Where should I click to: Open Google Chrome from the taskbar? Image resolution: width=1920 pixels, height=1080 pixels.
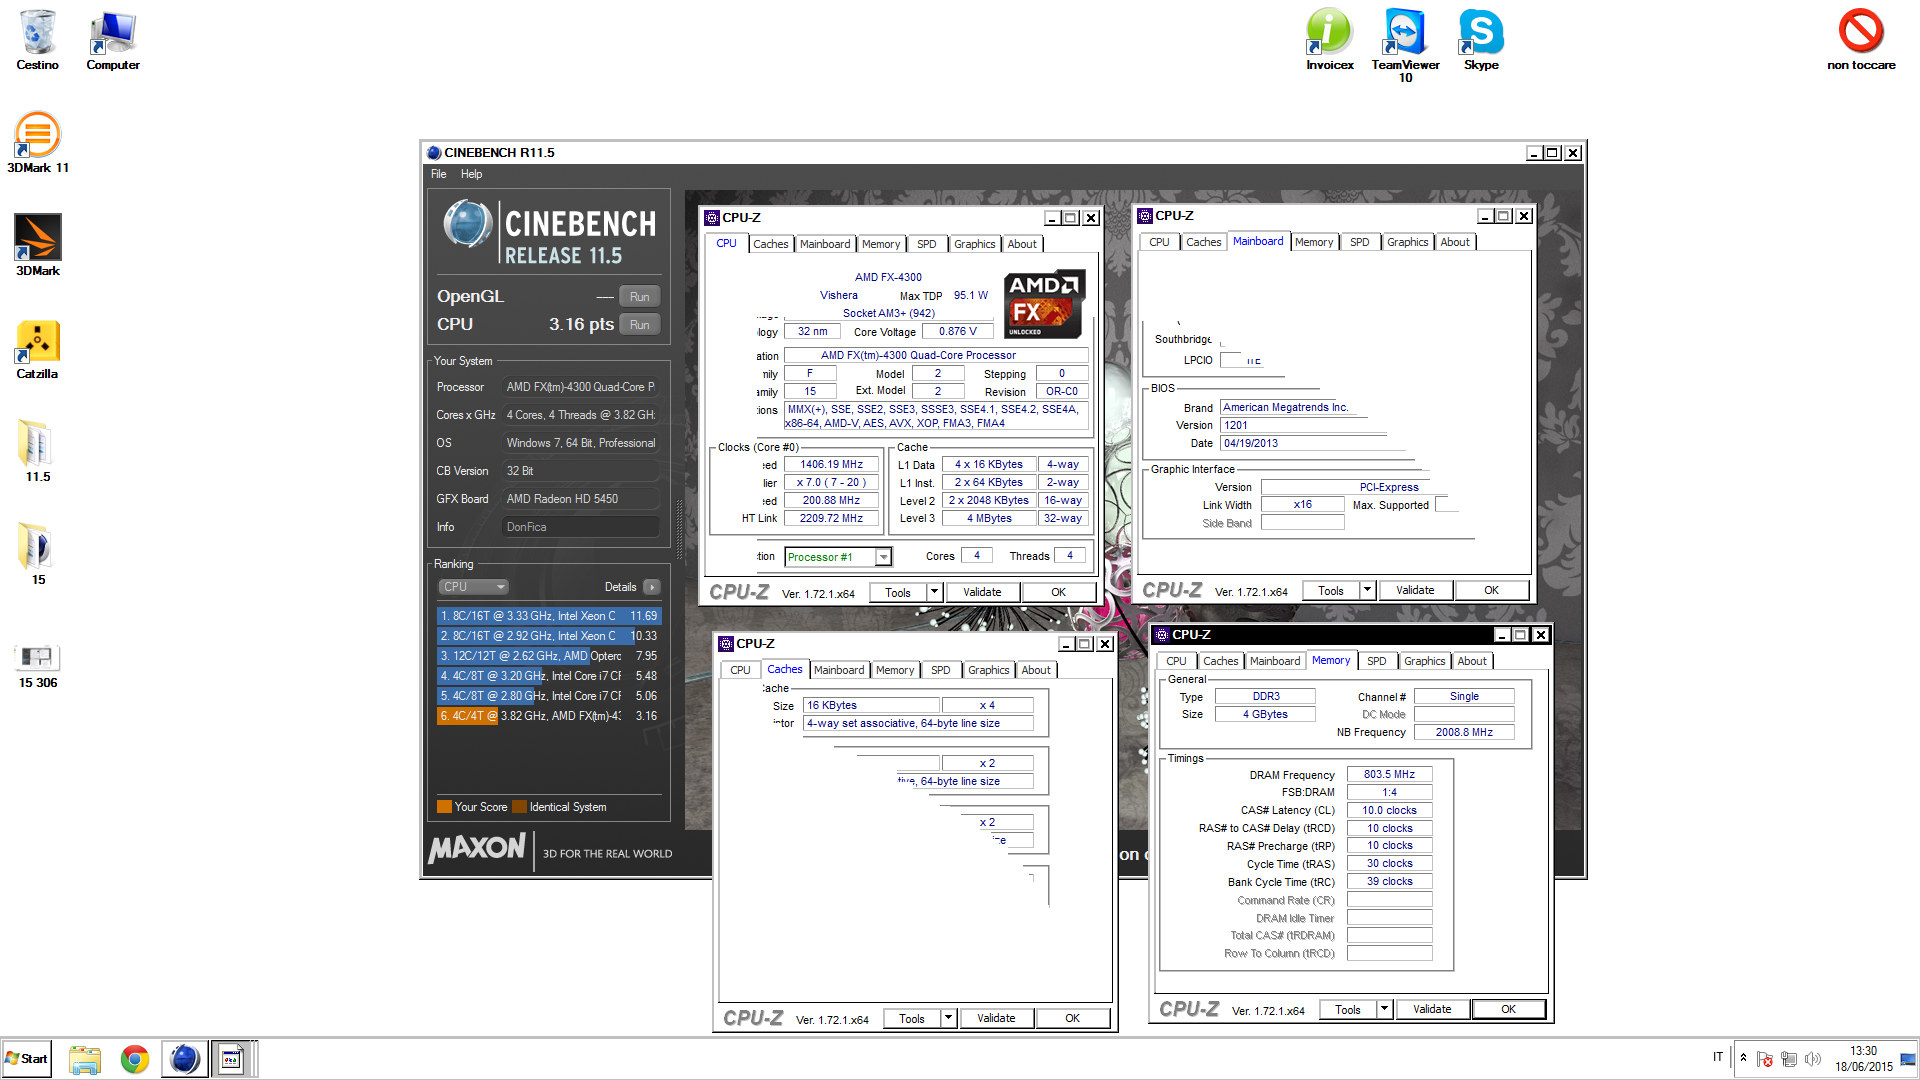point(135,1059)
